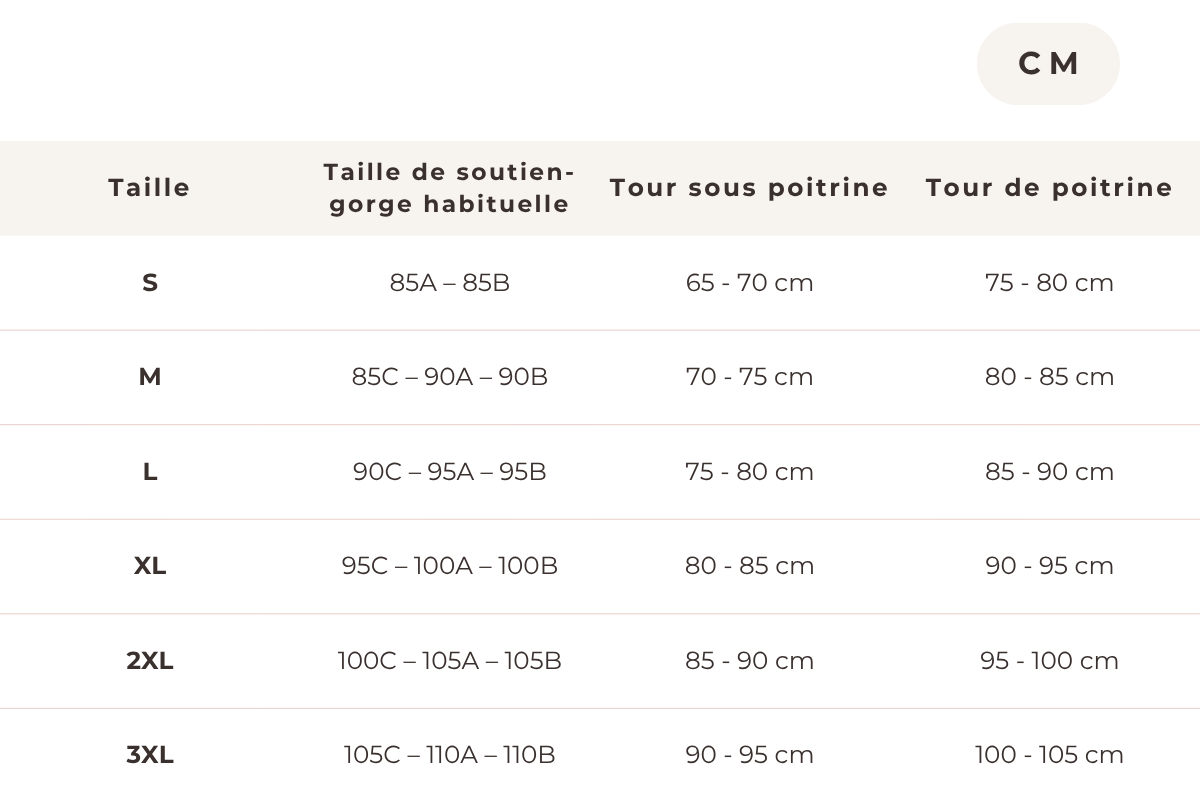The image size is (1200, 800).
Task: Select size L row label
Action: pyautogui.click(x=150, y=472)
